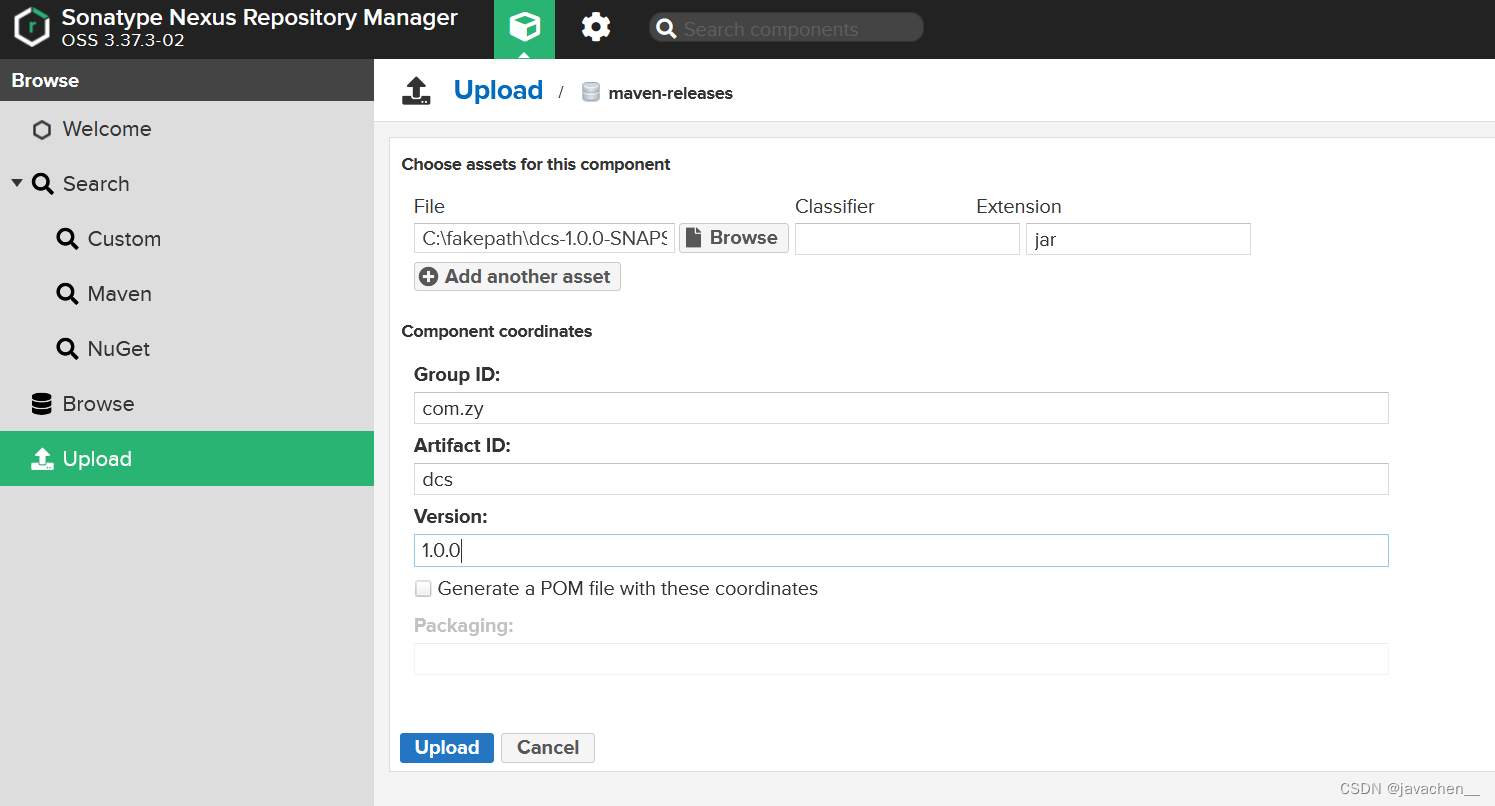Enable Generate a POM file checkbox

pyautogui.click(x=424, y=589)
